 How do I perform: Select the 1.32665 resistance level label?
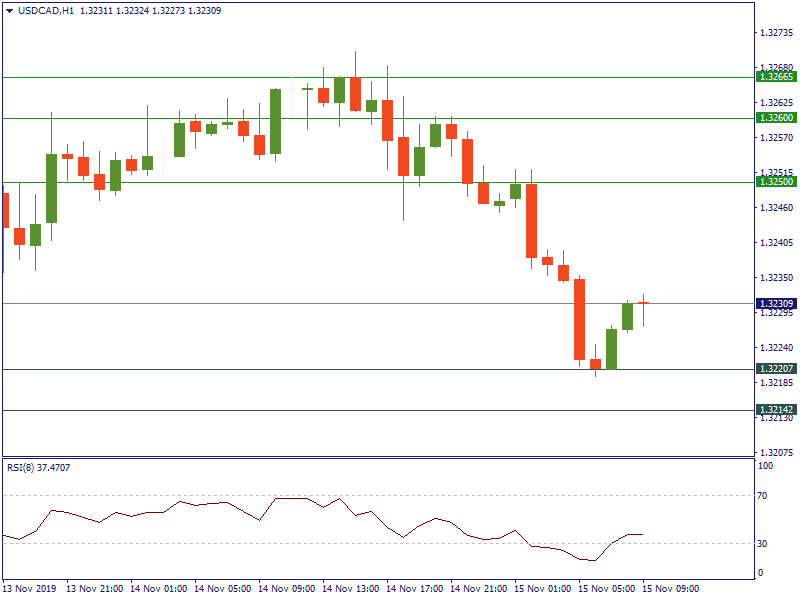point(776,77)
